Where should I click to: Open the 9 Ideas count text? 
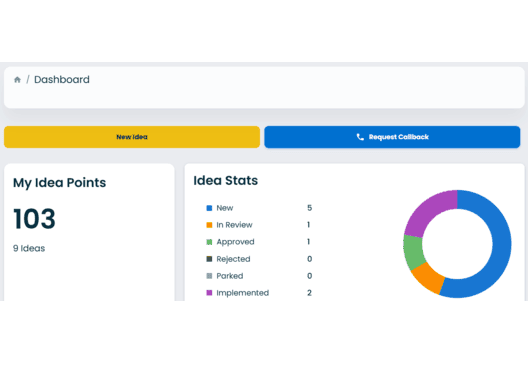pyautogui.click(x=29, y=248)
